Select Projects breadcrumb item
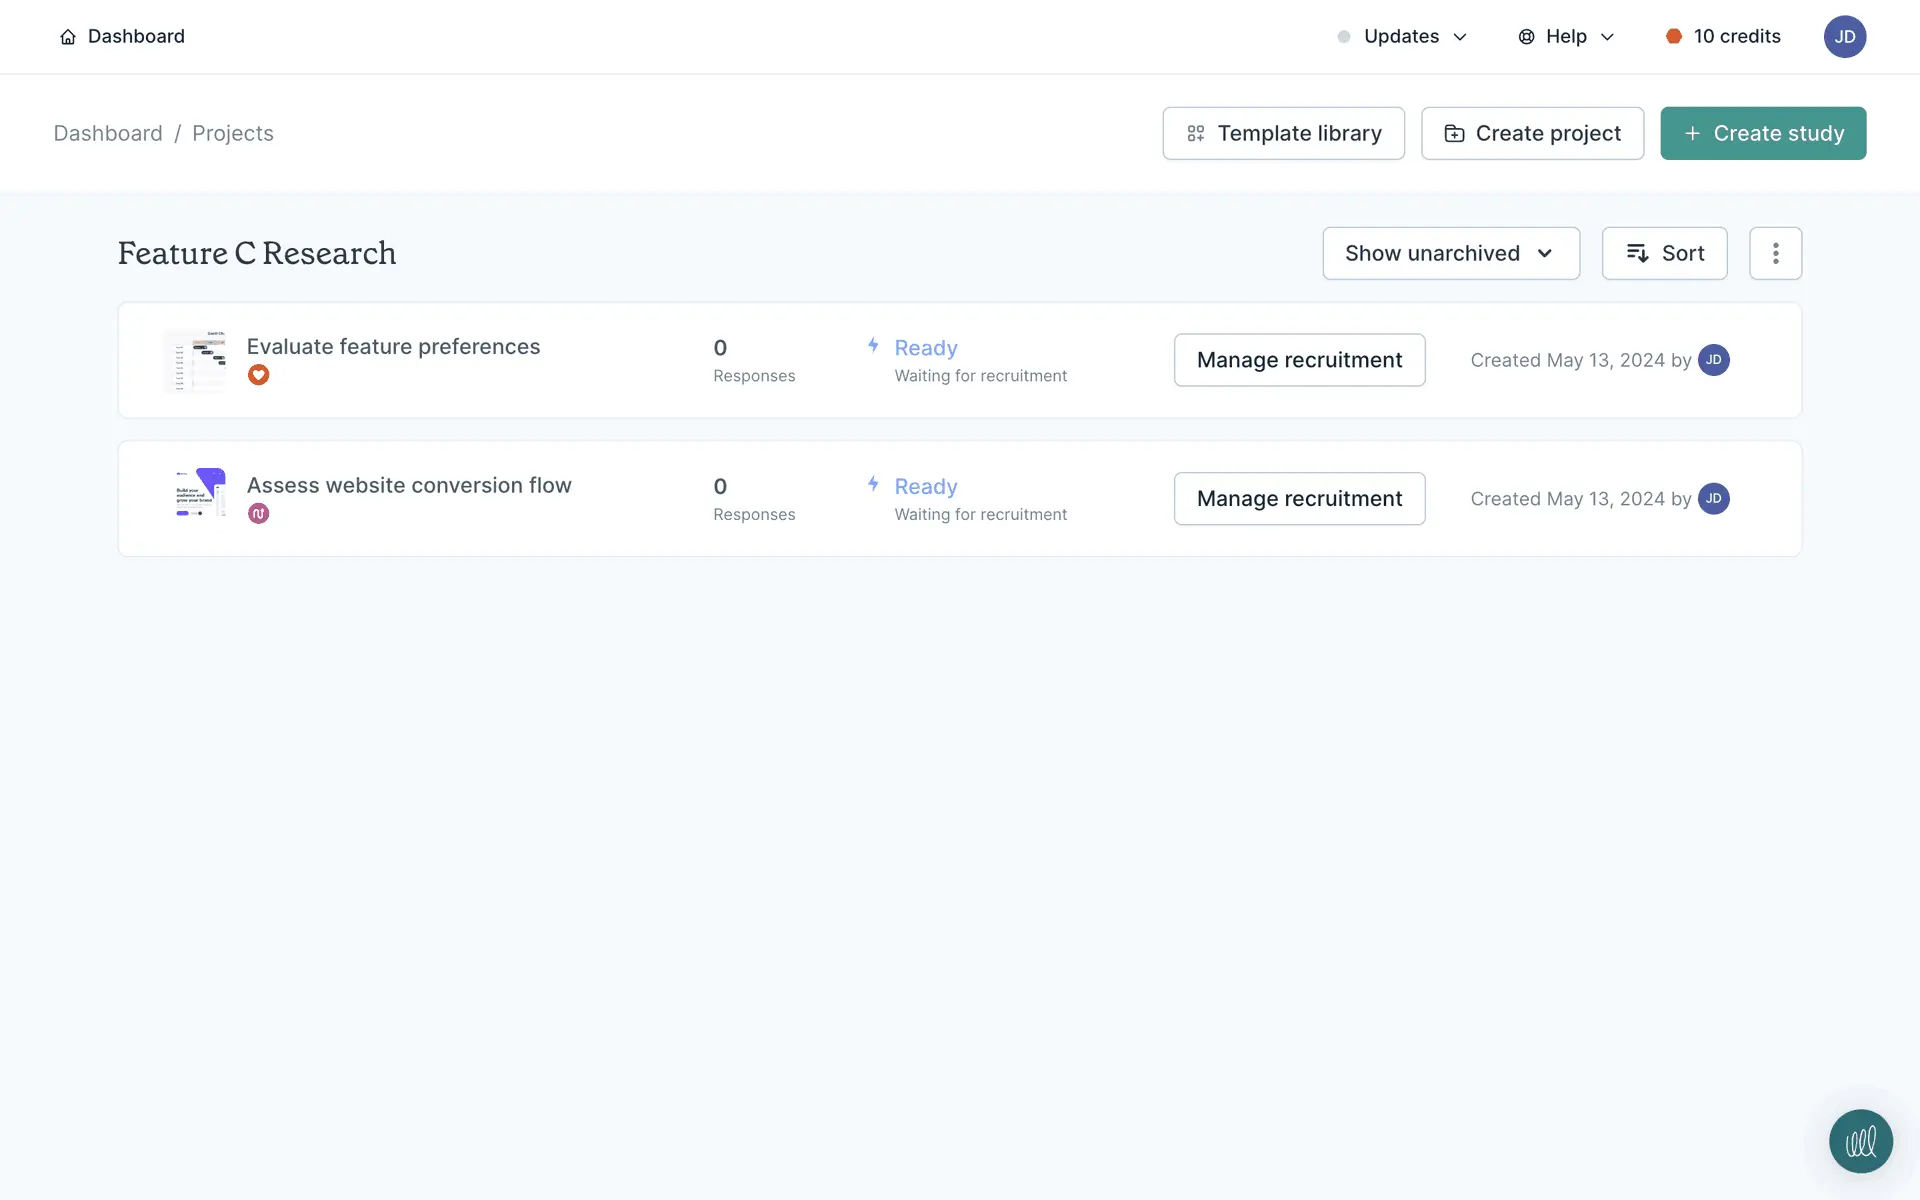1920x1200 pixels. point(232,134)
